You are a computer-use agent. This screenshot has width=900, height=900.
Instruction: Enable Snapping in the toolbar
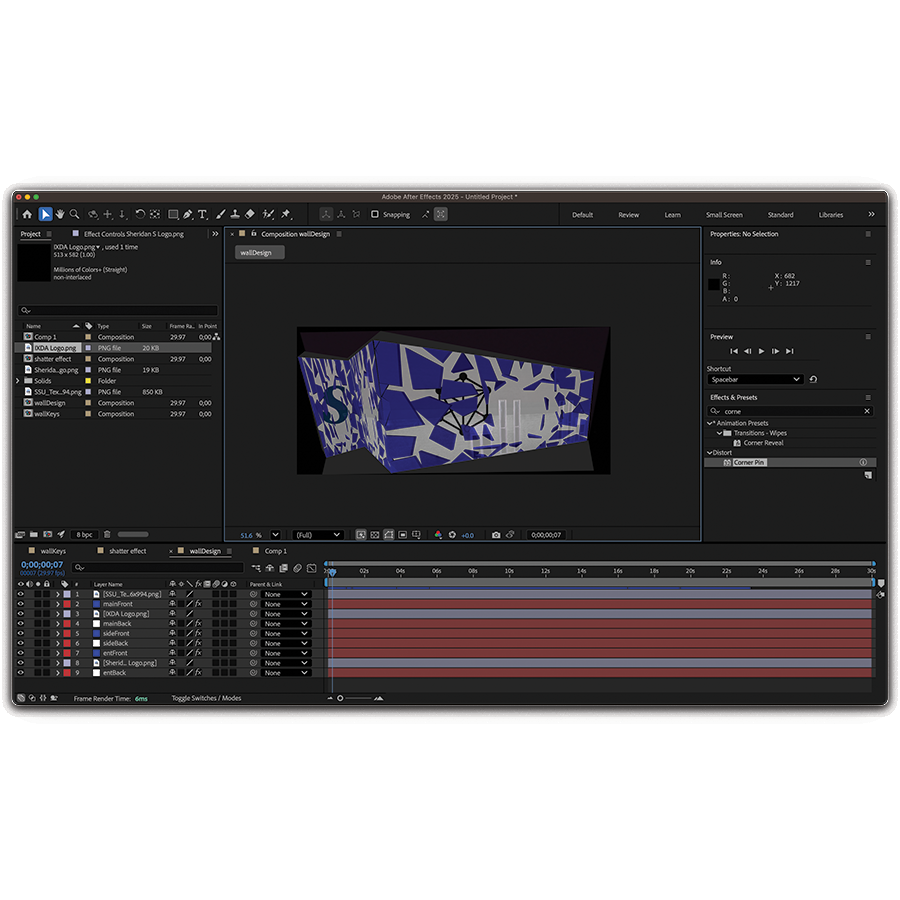375,214
